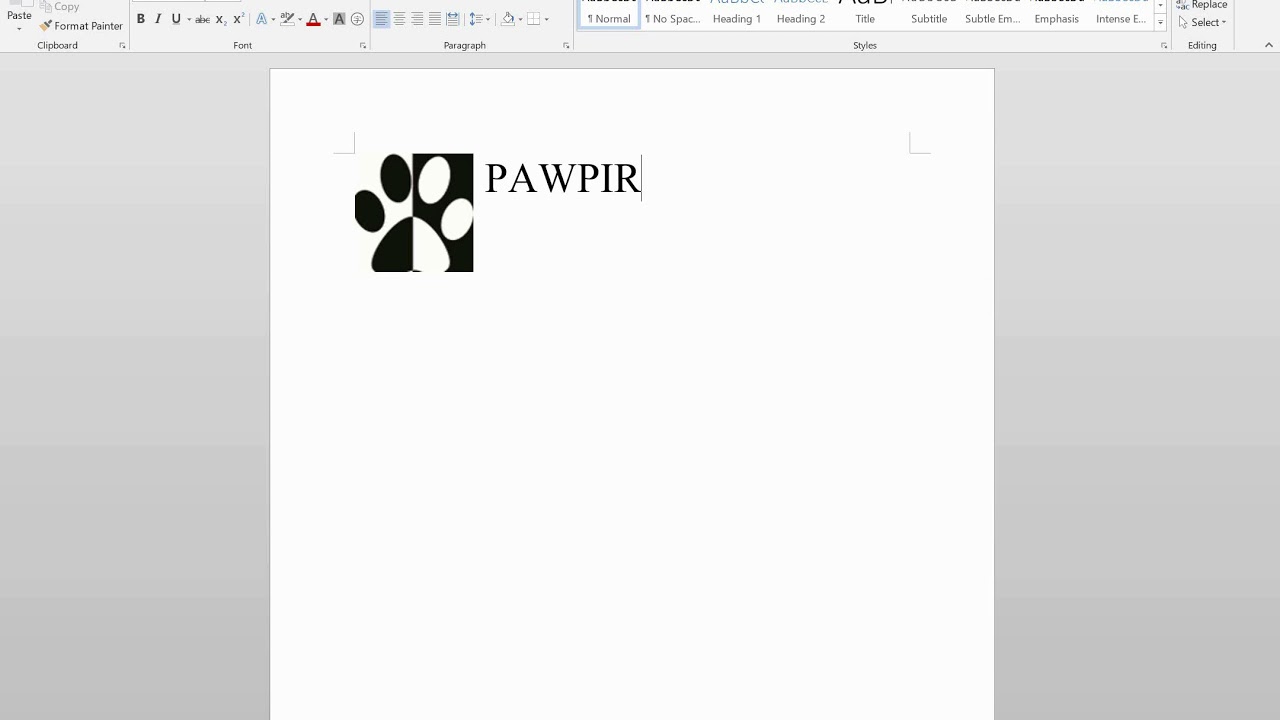Apply paragraph shading fill
This screenshot has width=1280, height=720.
pos(508,19)
